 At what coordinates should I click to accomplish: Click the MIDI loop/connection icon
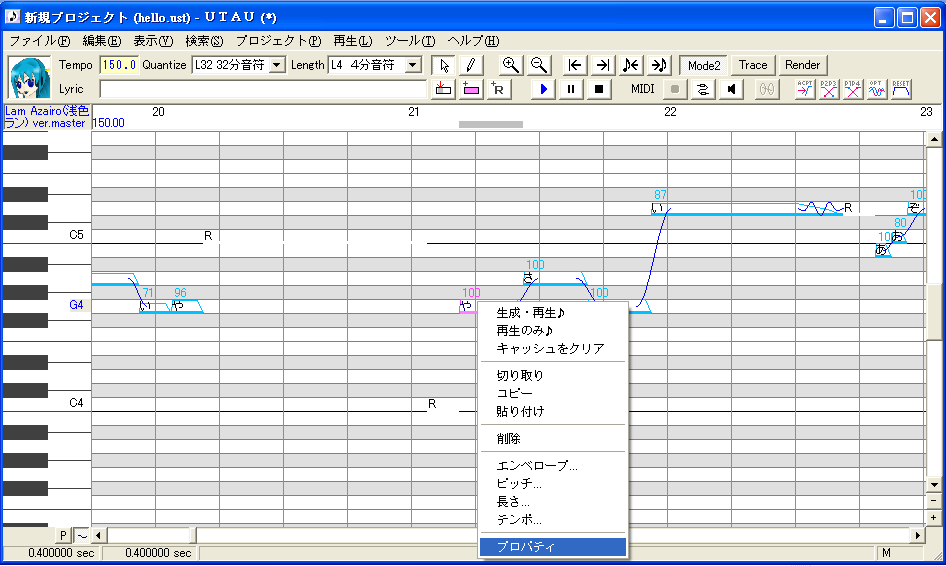pyautogui.click(x=702, y=89)
